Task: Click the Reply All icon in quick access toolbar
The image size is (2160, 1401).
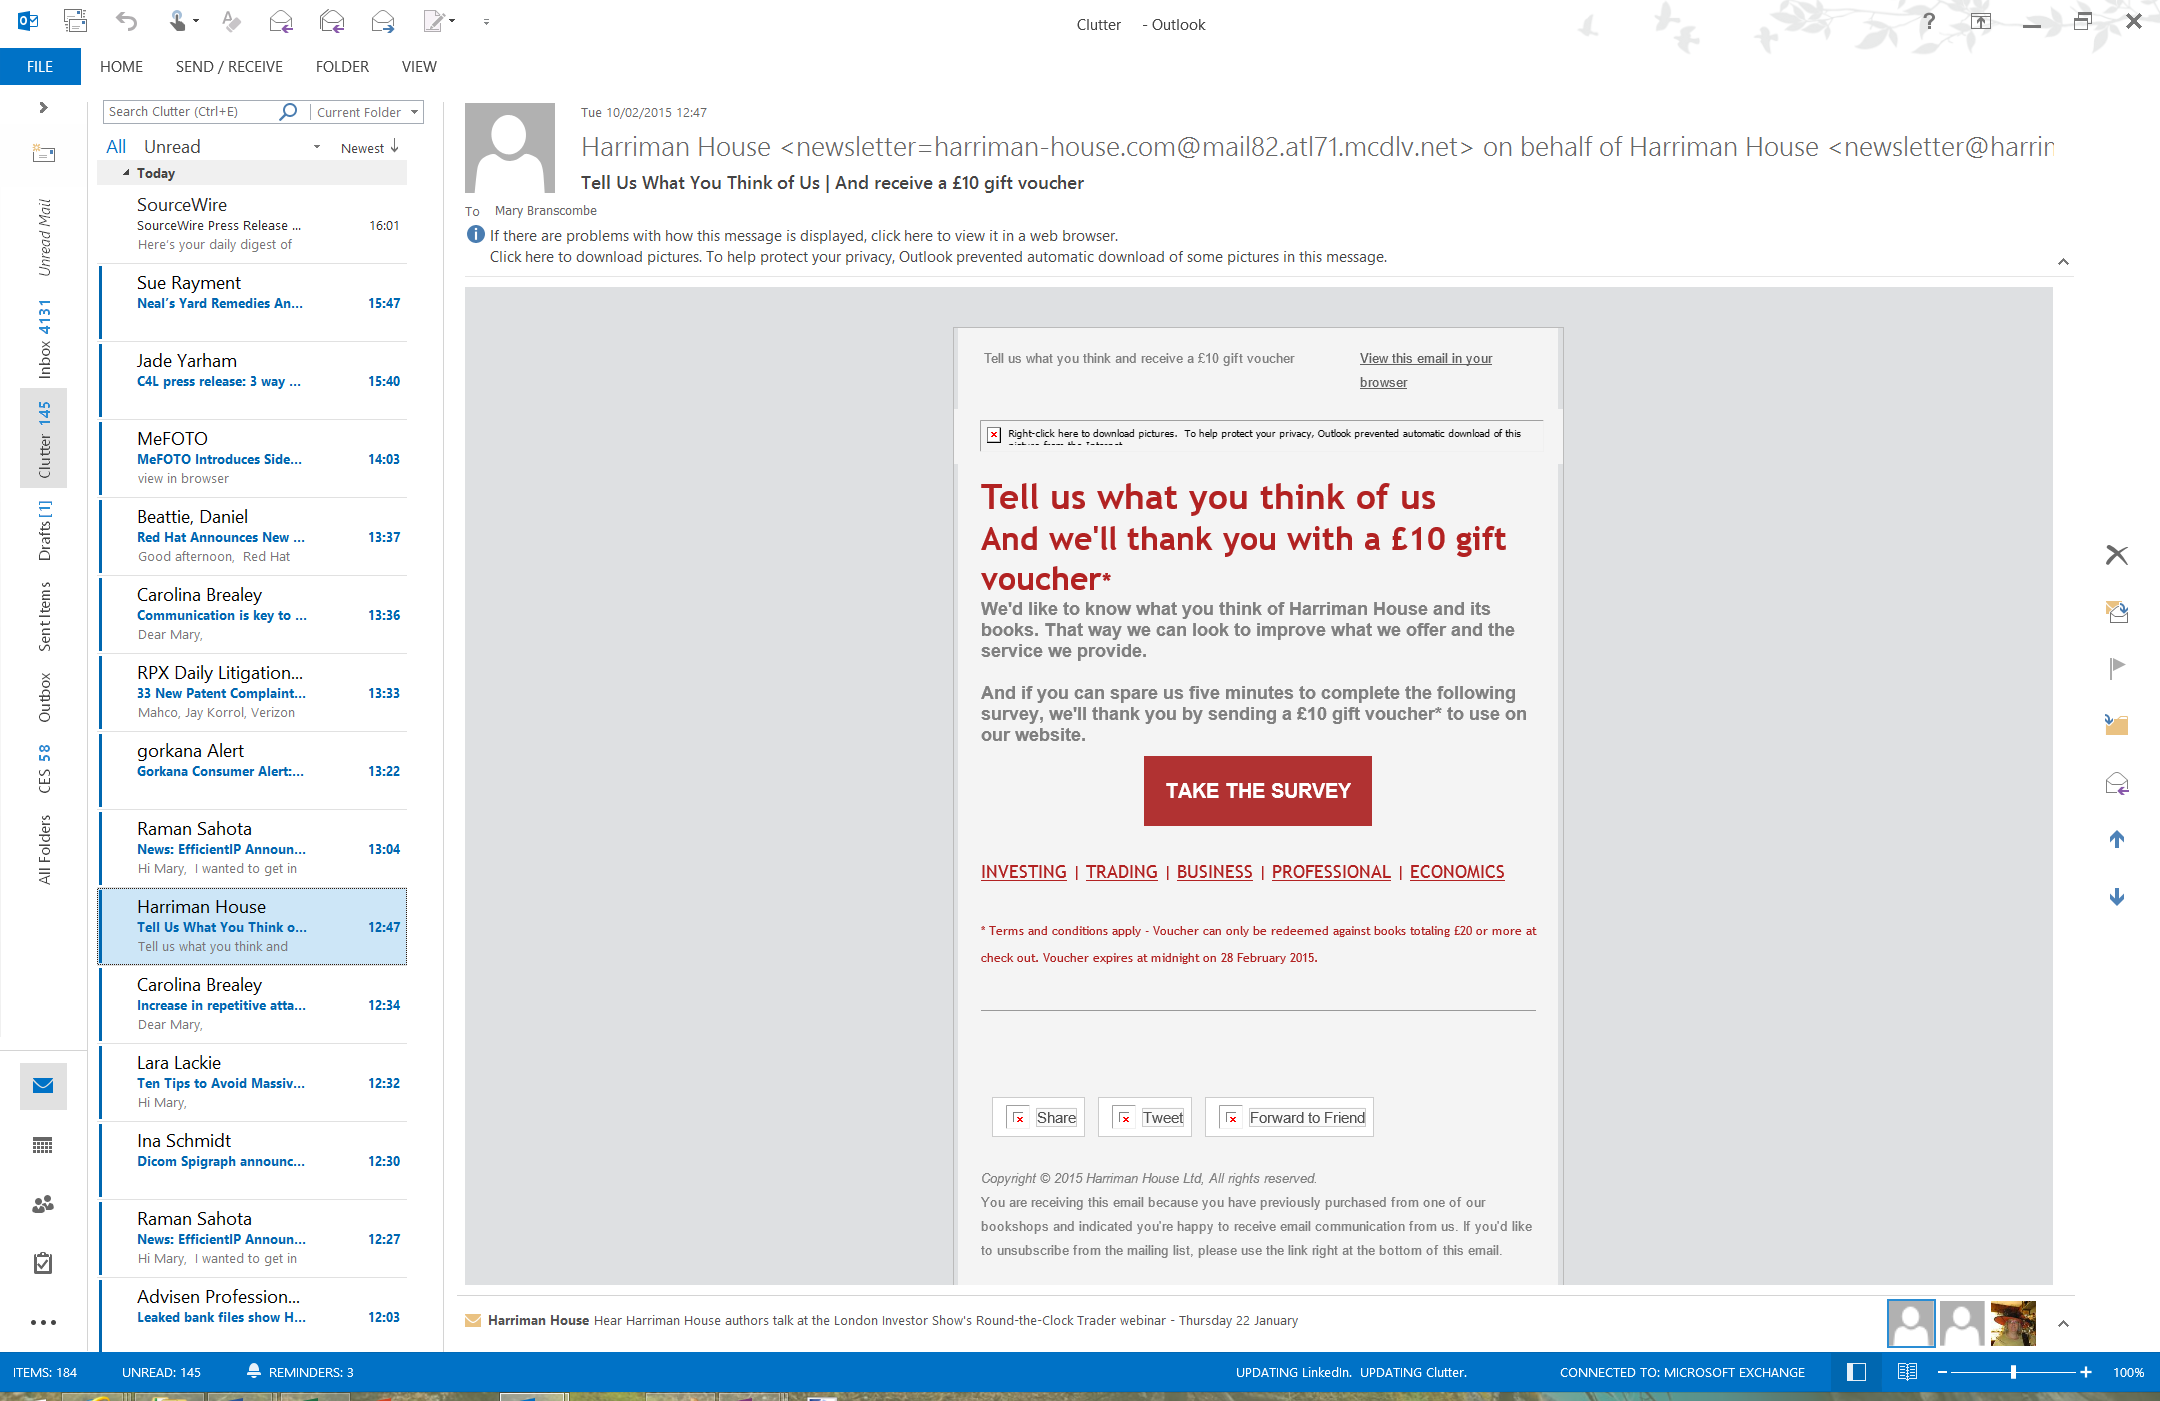Action: pos(332,21)
